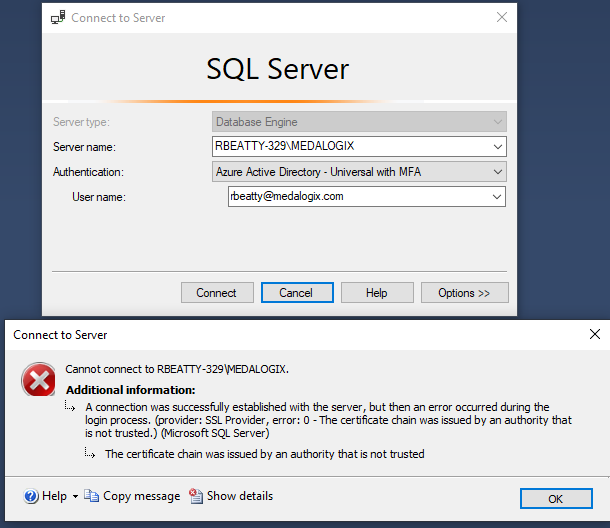Click the 'Server type:' label
The width and height of the screenshot is (610, 528).
[x=81, y=122]
